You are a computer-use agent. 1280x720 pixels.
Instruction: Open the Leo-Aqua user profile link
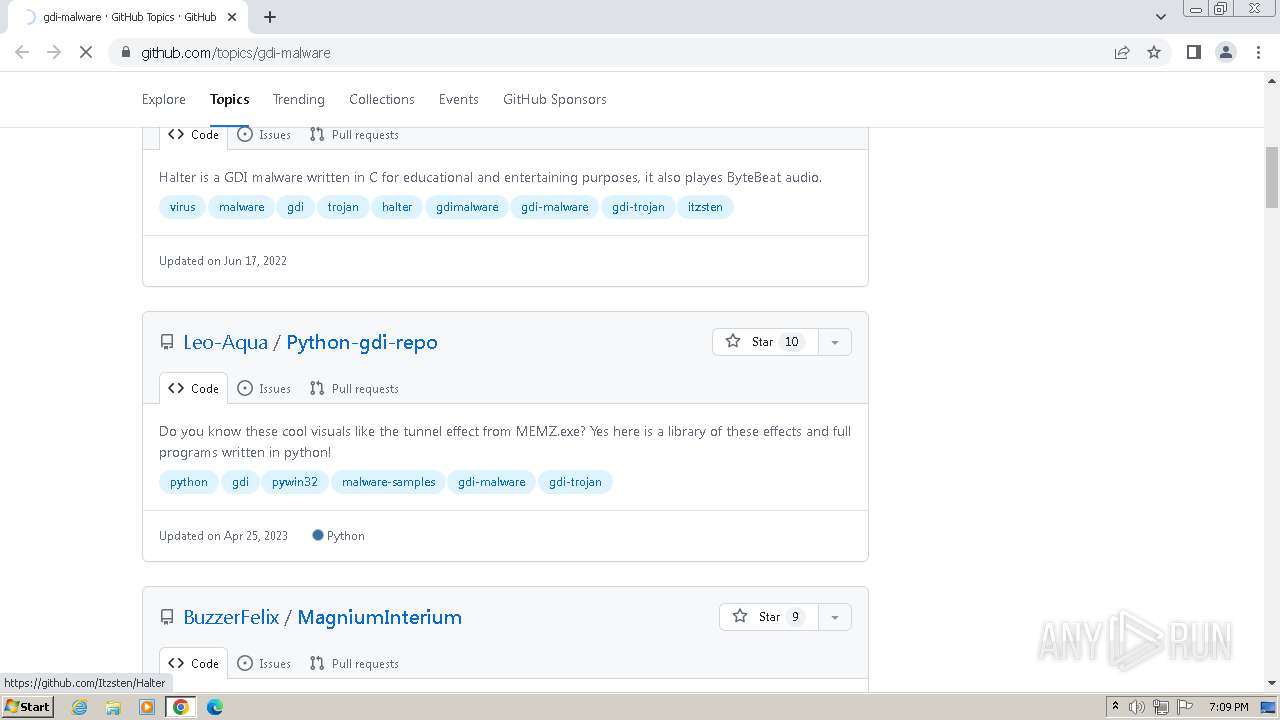coord(226,342)
